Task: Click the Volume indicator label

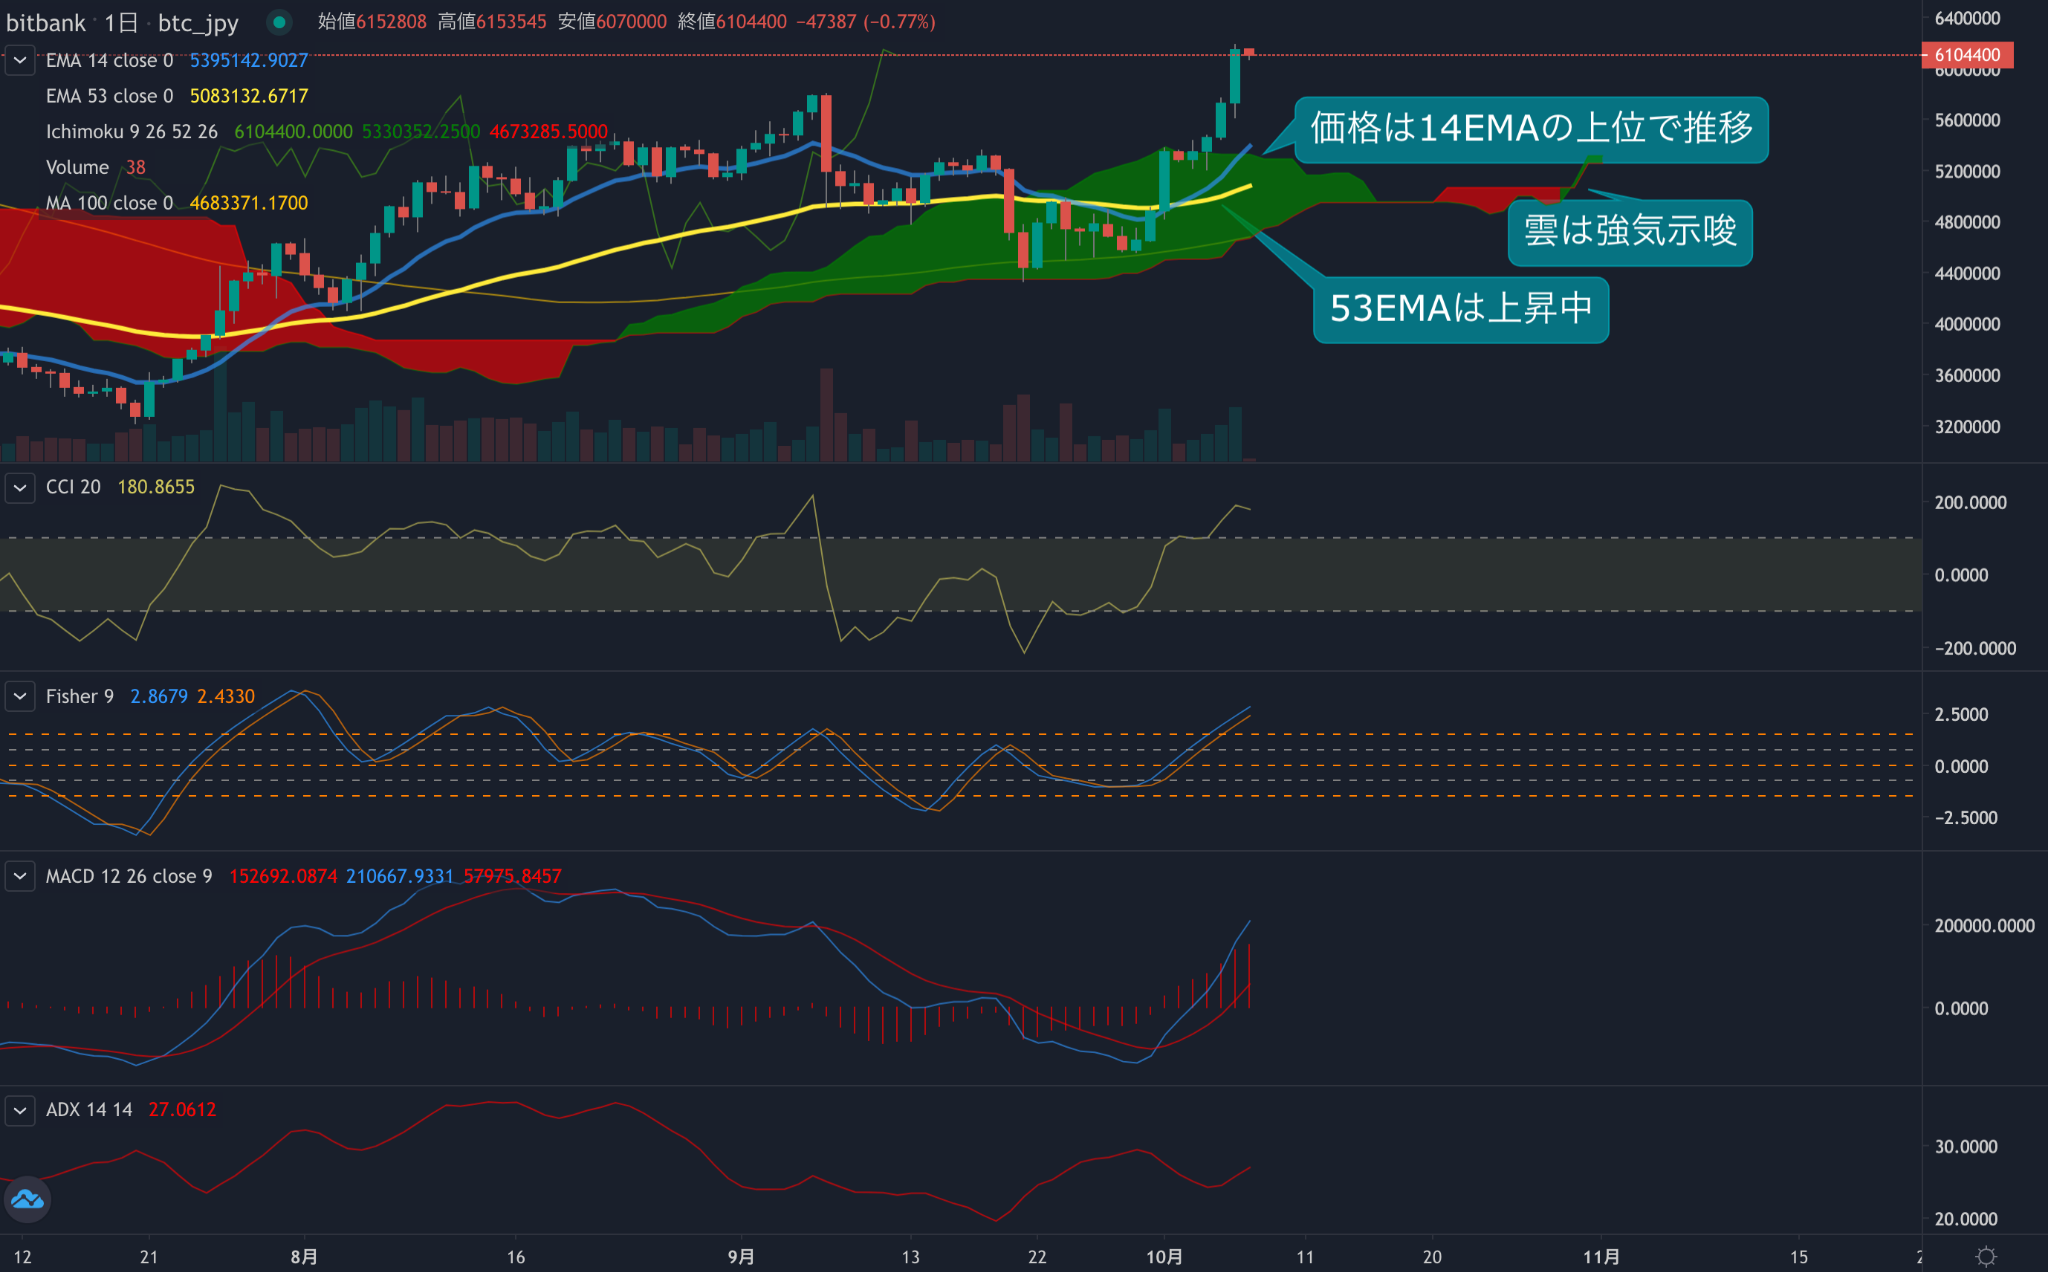Action: point(77,168)
